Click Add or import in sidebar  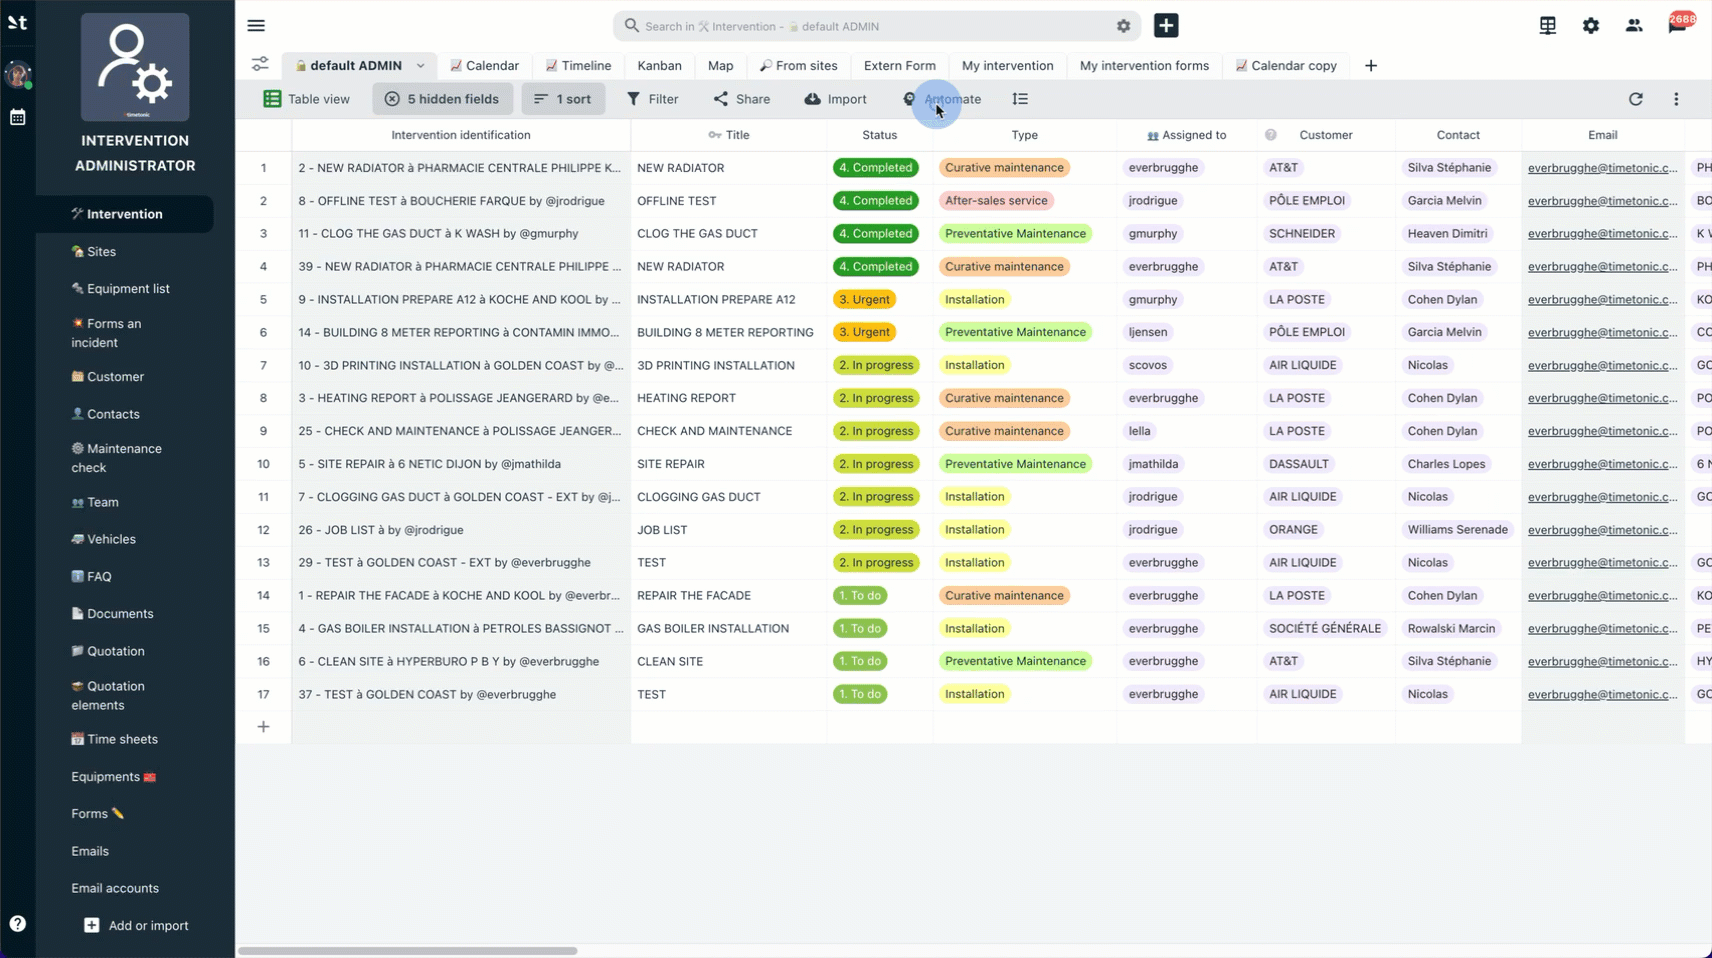point(136,926)
